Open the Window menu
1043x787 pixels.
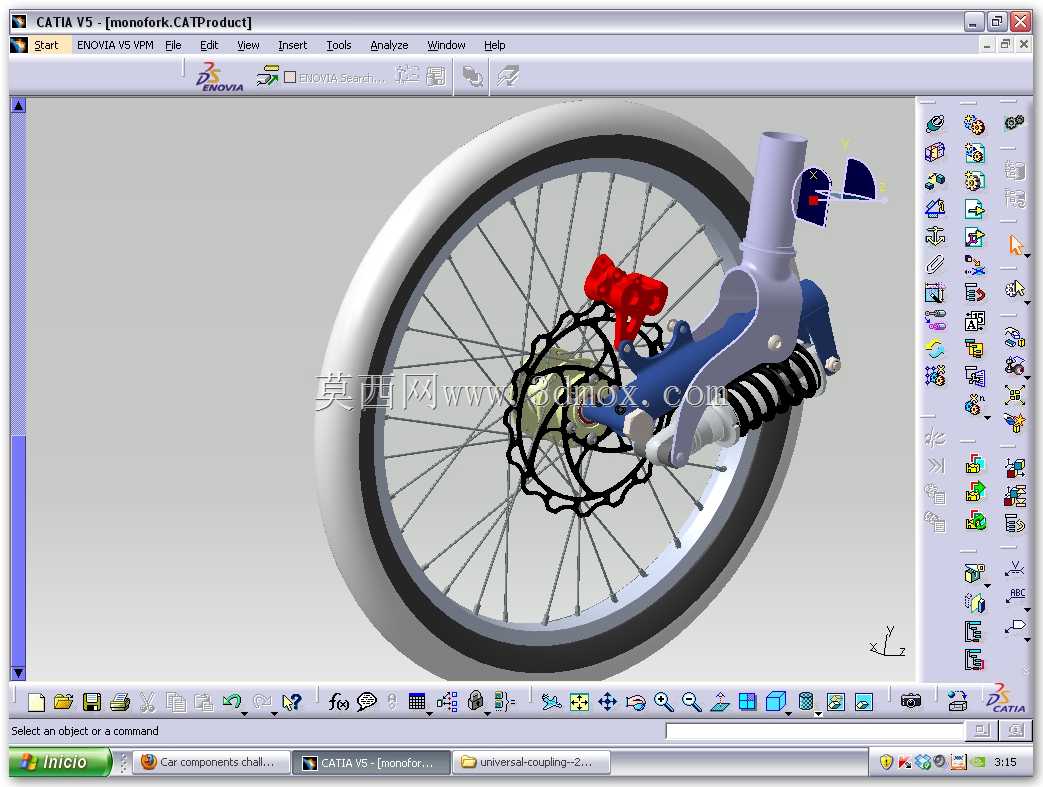[446, 45]
